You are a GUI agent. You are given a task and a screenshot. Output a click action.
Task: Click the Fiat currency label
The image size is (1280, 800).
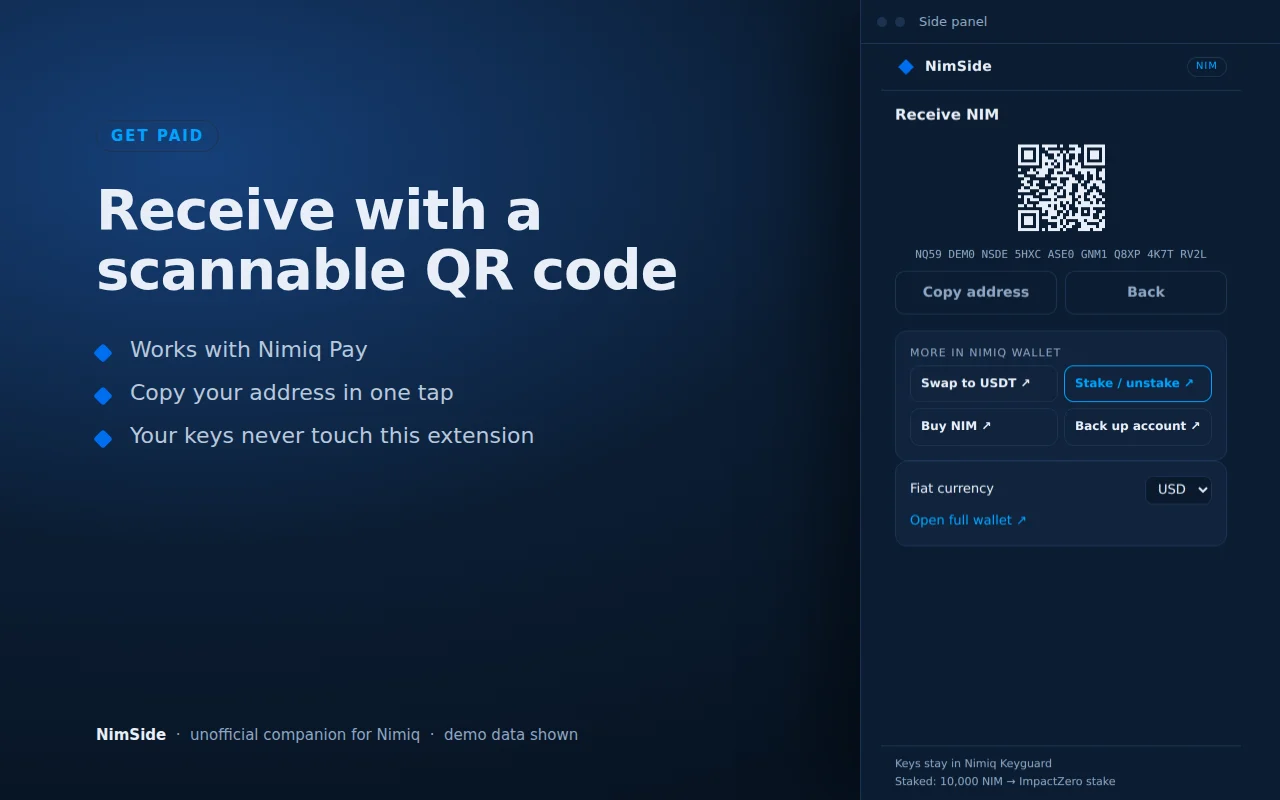pyautogui.click(x=952, y=489)
